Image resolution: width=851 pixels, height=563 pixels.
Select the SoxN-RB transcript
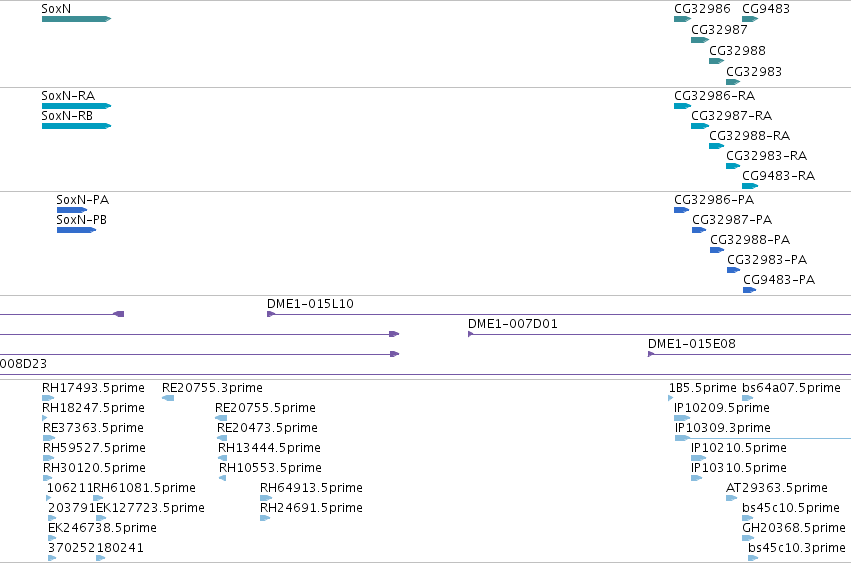pyautogui.click(x=77, y=126)
